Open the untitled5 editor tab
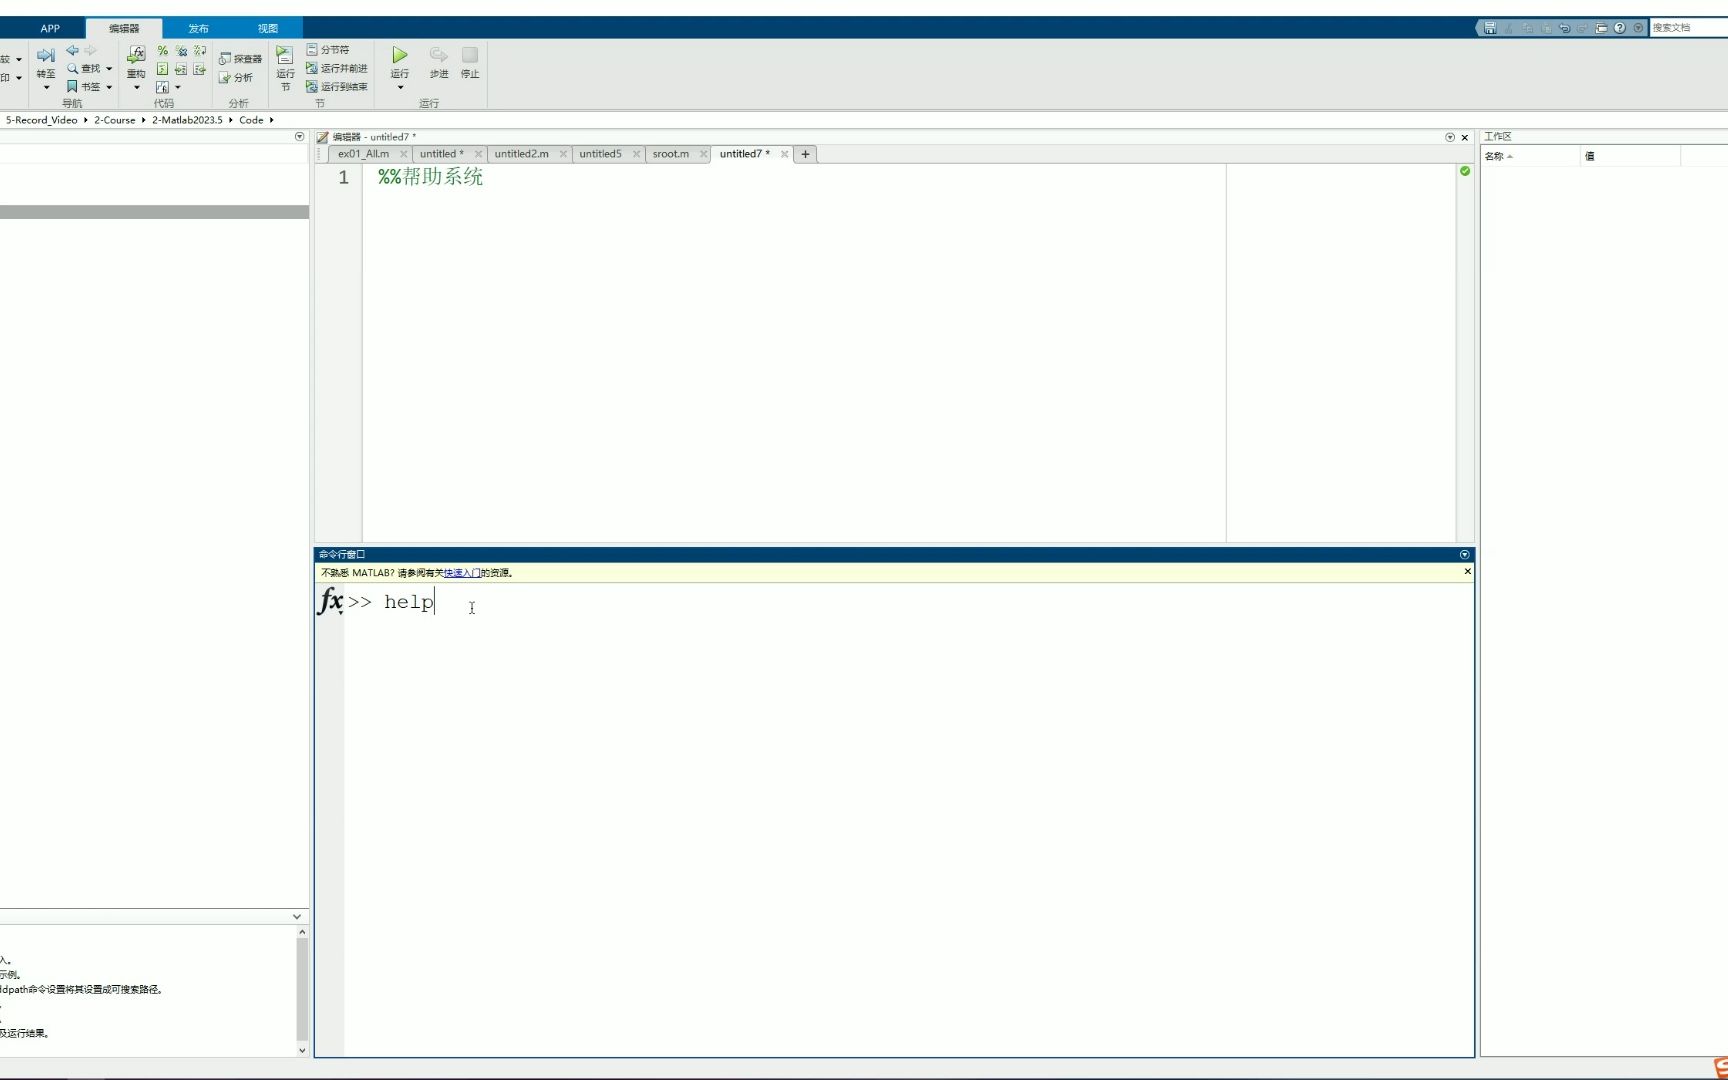This screenshot has width=1728, height=1080. tap(600, 154)
